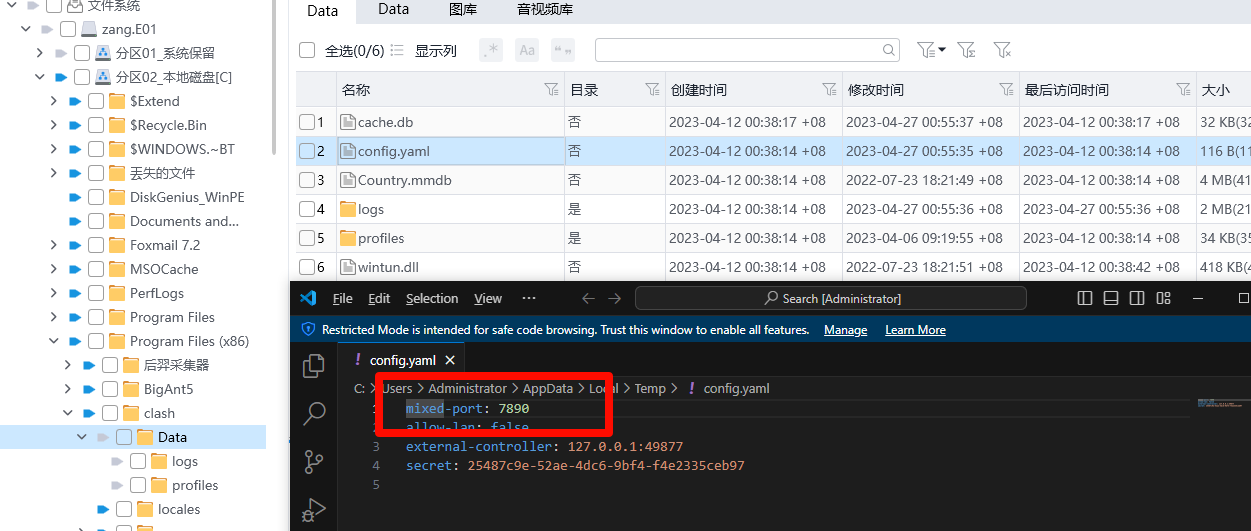Filter the 创建时间 column
This screenshot has width=1251, height=531.
point(829,89)
